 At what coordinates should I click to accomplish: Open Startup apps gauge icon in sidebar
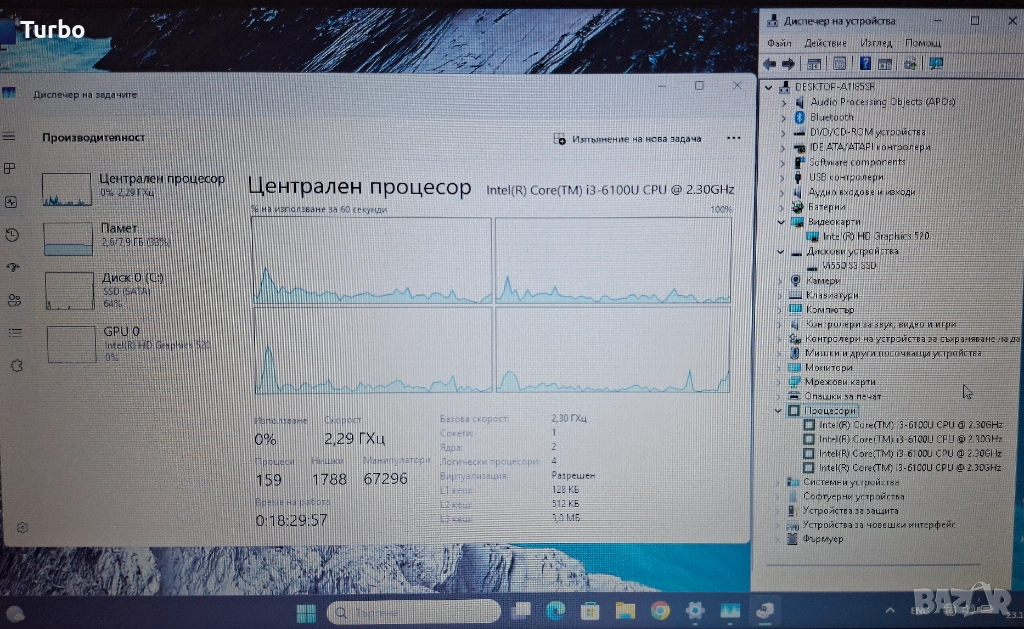click(x=12, y=267)
